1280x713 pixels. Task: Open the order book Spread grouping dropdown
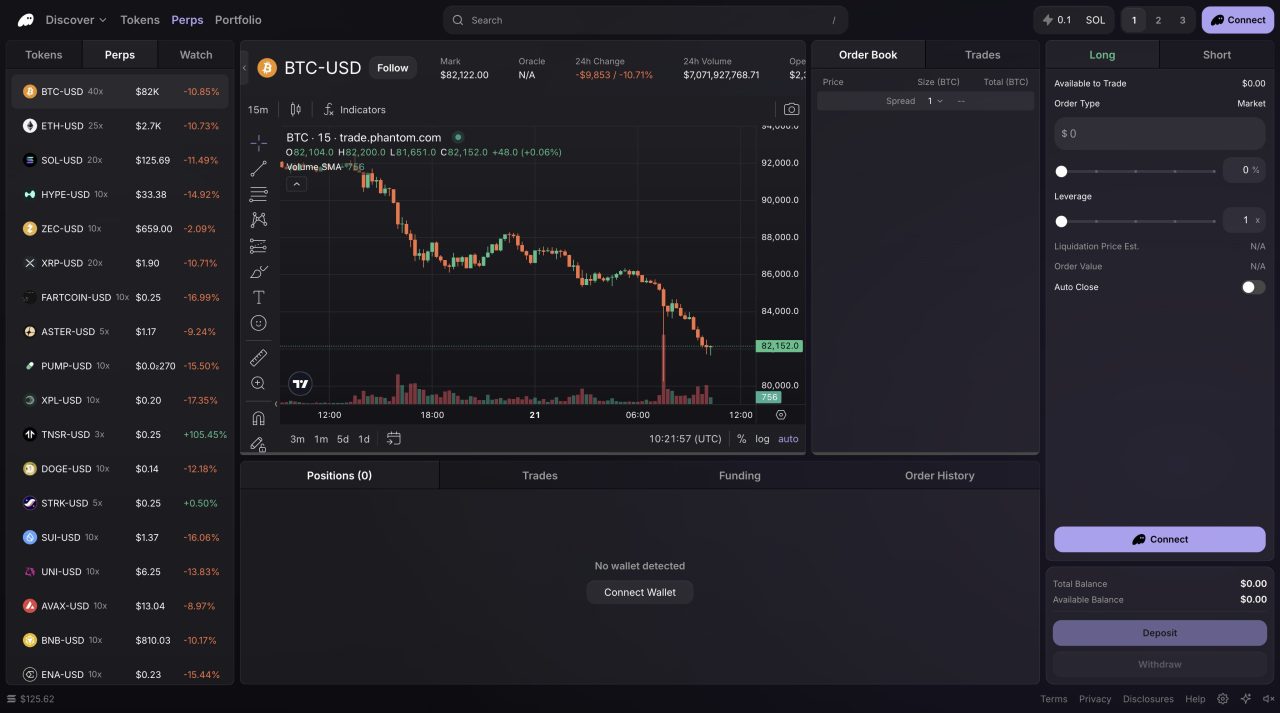(935, 101)
